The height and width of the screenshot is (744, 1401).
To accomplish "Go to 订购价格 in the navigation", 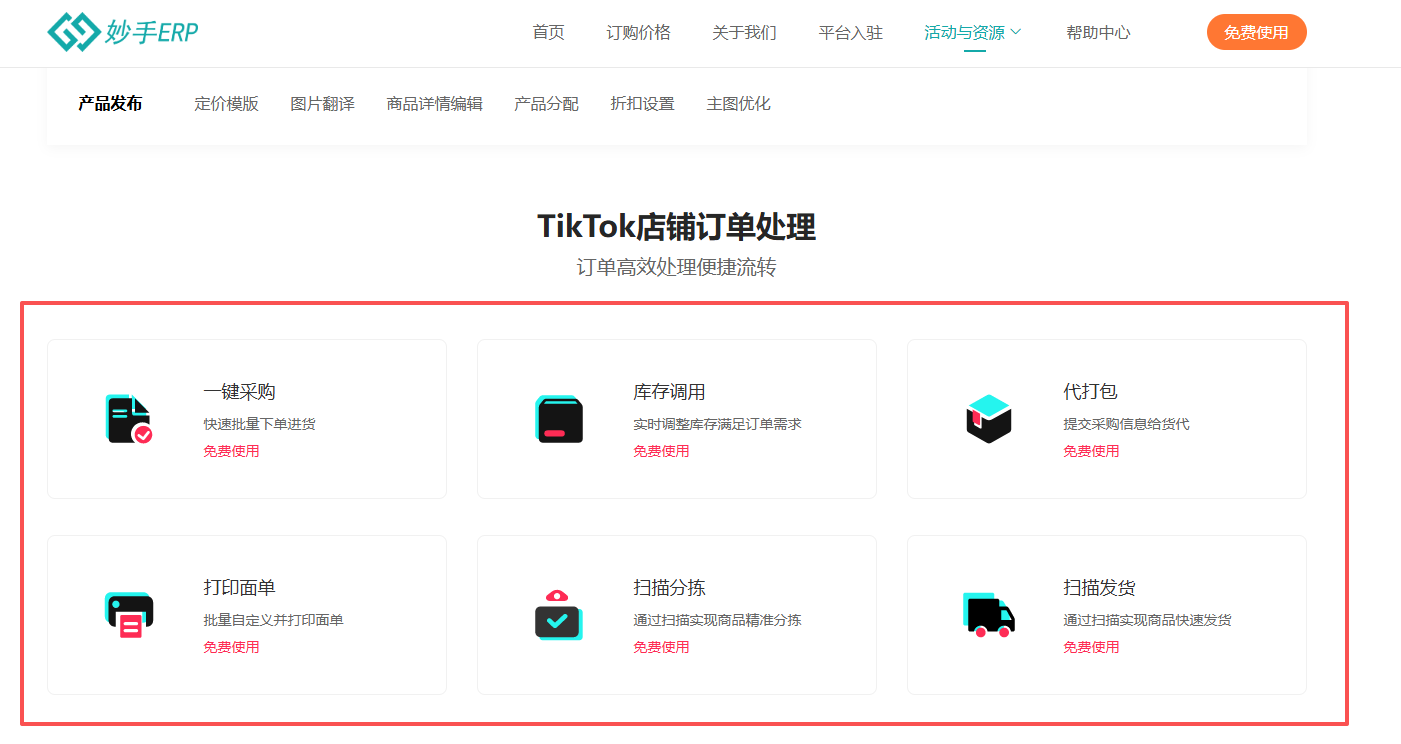I will pyautogui.click(x=639, y=32).
